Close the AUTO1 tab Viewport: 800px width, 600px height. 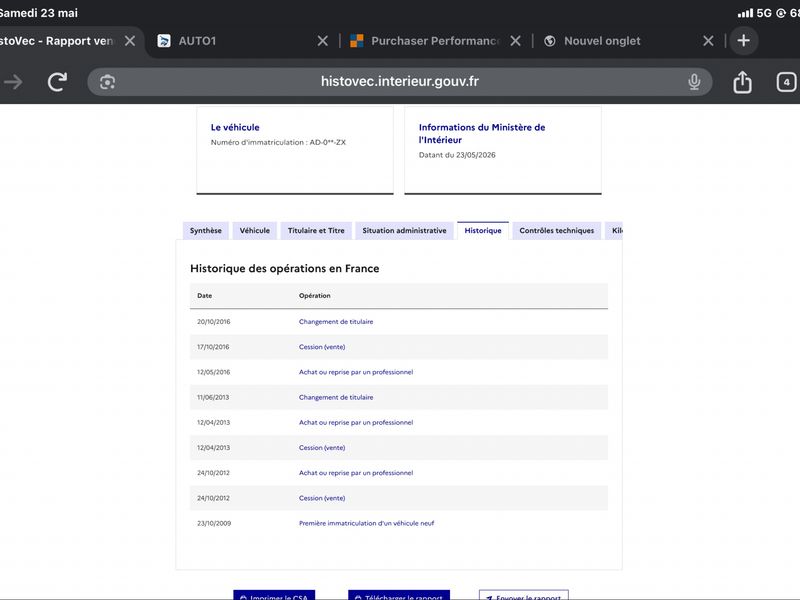click(322, 41)
